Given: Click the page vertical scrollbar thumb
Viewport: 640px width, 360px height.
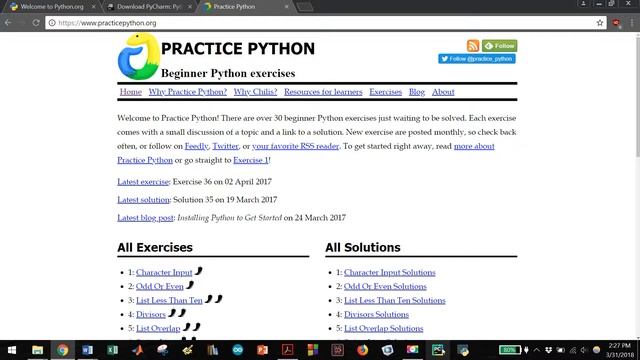Looking at the screenshot, I should click(637, 97).
